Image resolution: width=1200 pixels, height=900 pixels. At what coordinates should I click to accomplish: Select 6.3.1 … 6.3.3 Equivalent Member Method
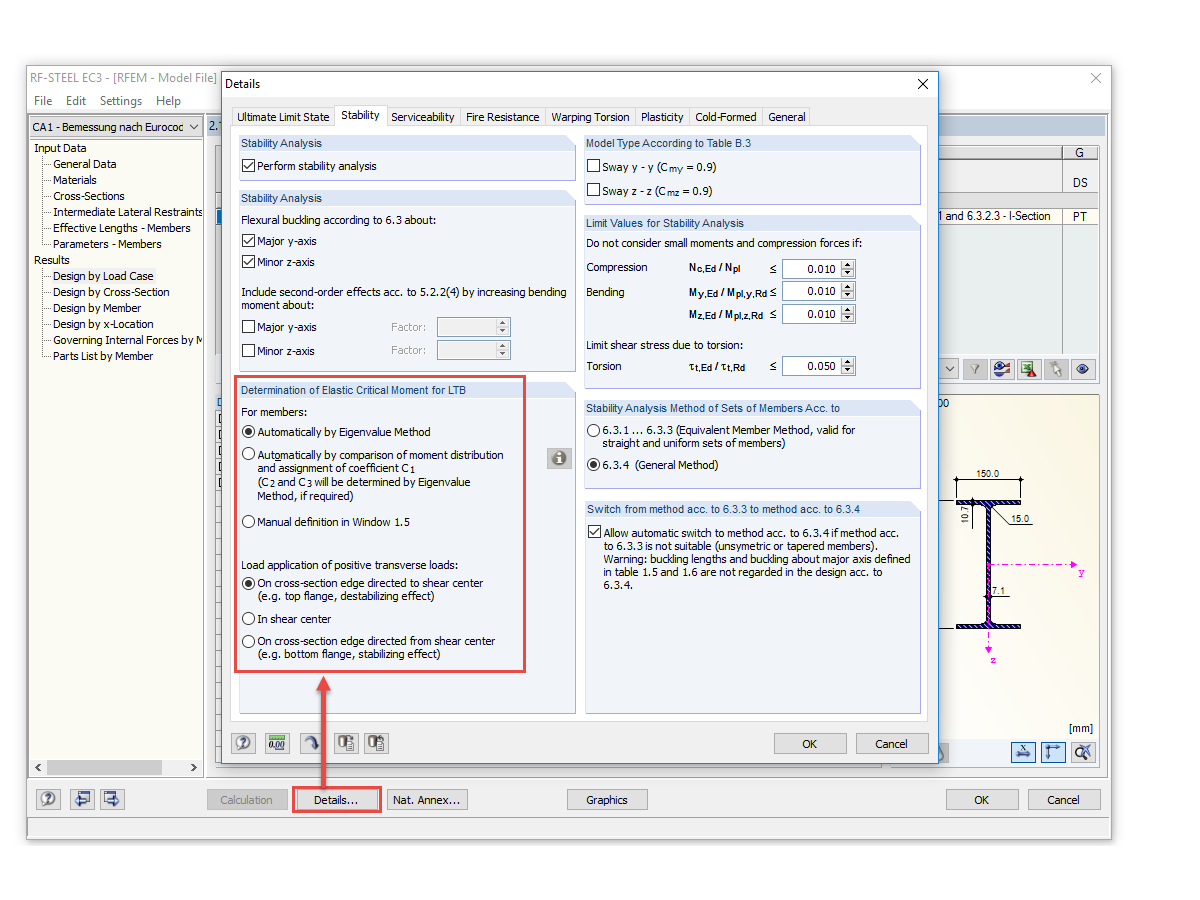coord(594,430)
